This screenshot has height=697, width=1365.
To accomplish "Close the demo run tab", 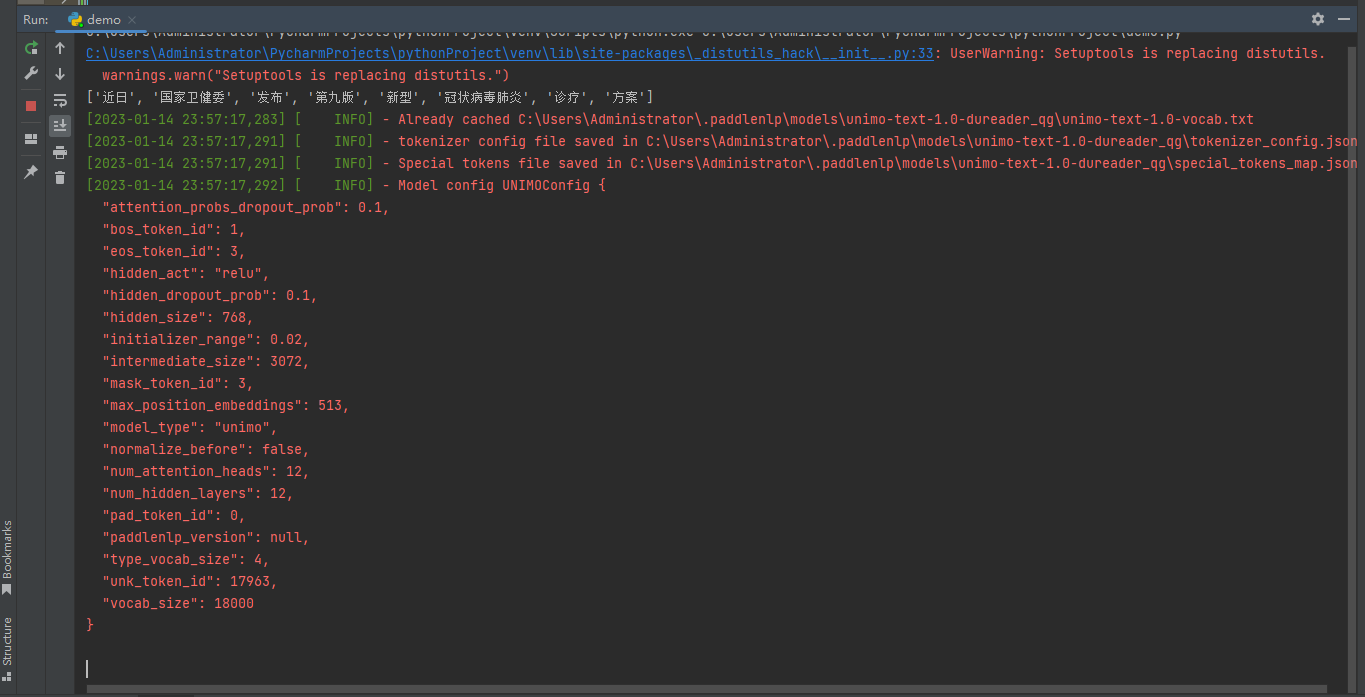I will pos(131,18).
